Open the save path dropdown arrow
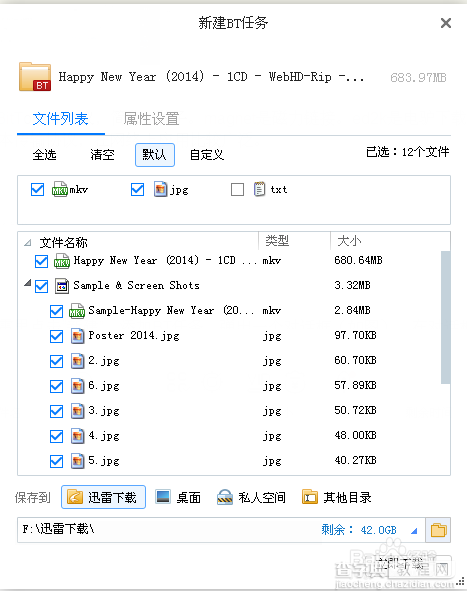Image resolution: width=467 pixels, height=591 pixels. tap(414, 531)
